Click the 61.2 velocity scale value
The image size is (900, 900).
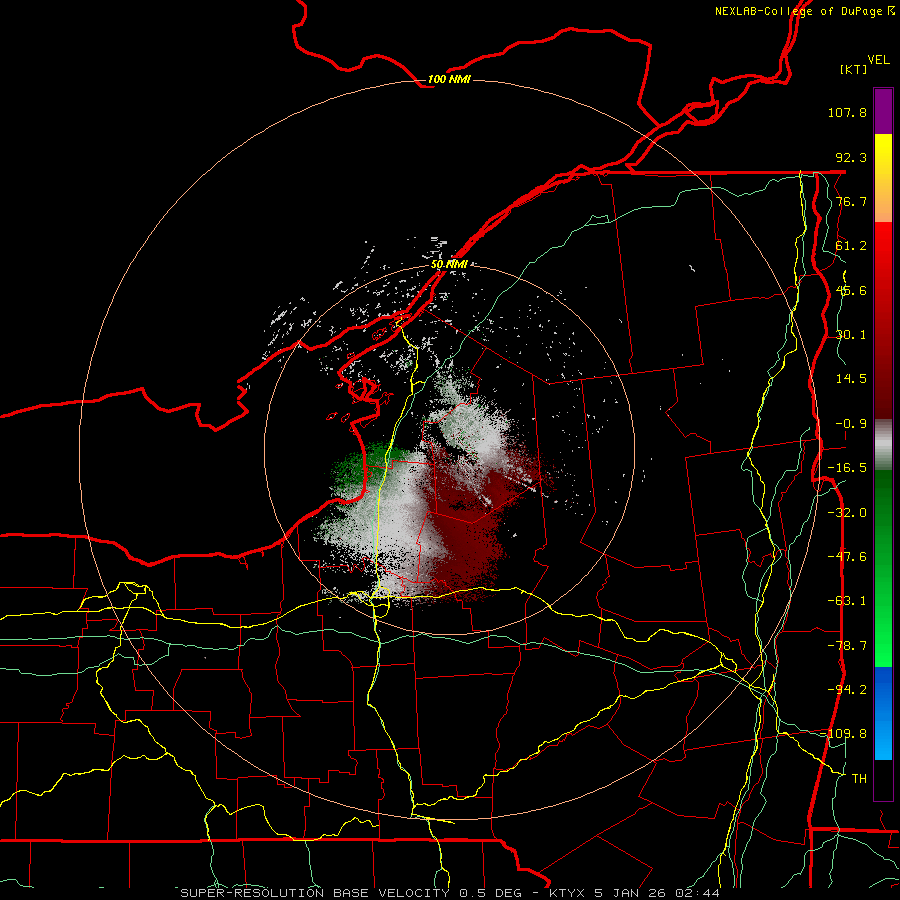(850, 246)
